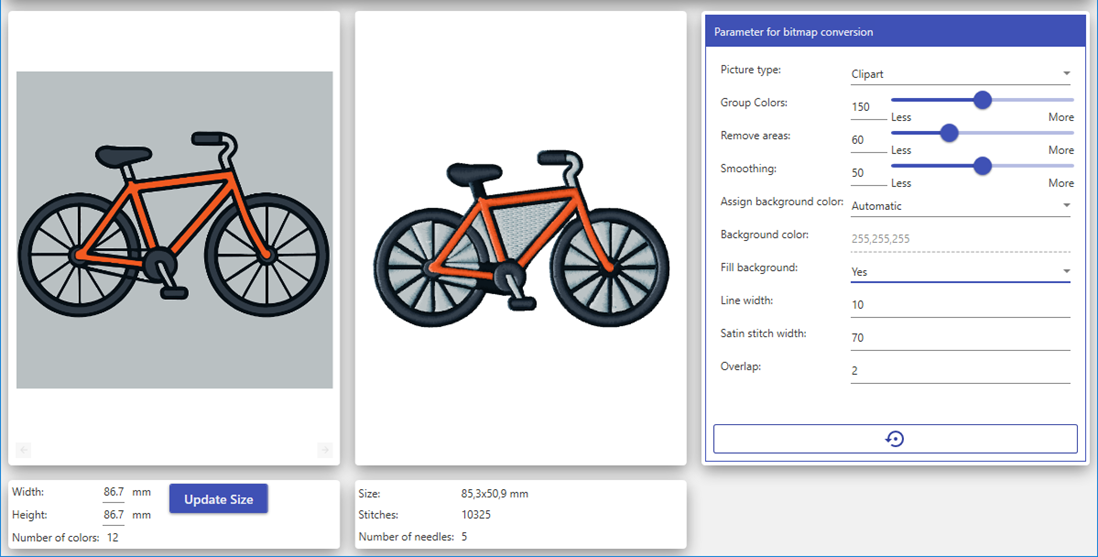Click the reset parameters icon button

tap(895, 439)
